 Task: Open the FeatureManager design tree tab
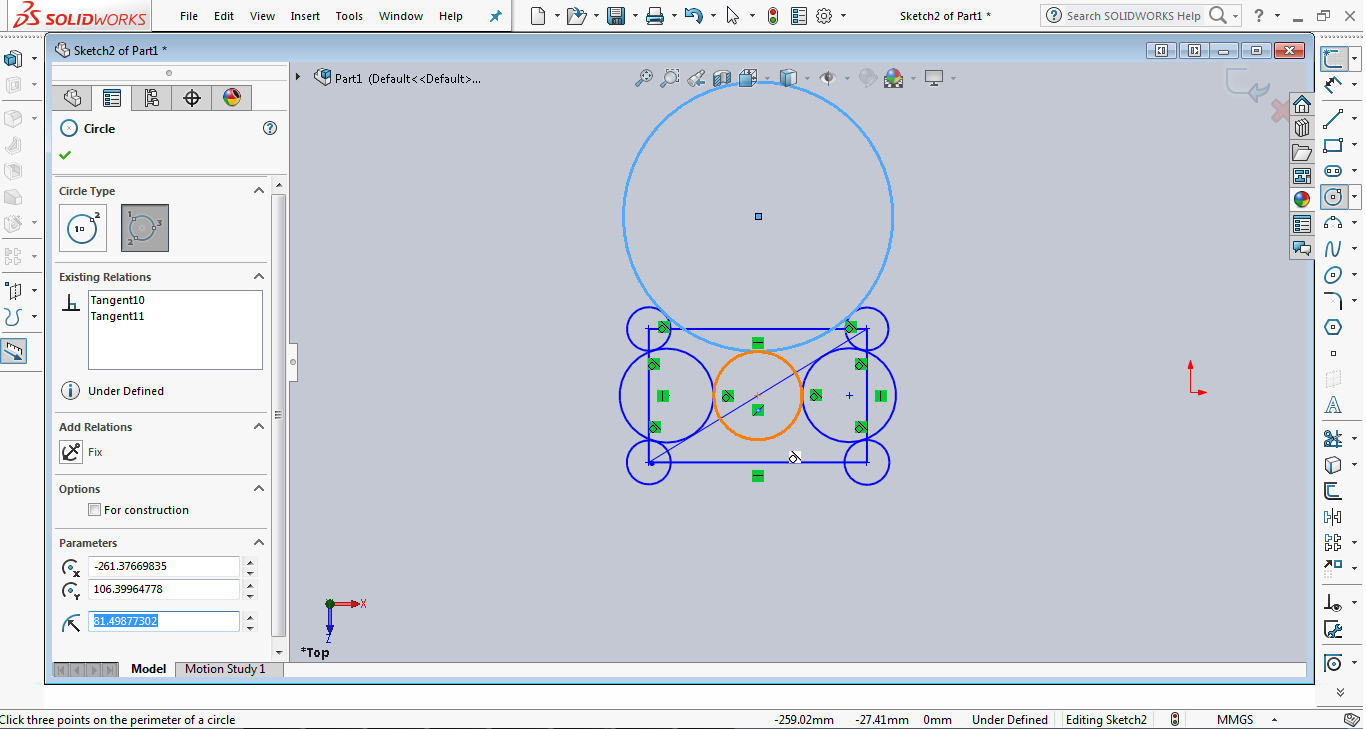click(x=72, y=97)
